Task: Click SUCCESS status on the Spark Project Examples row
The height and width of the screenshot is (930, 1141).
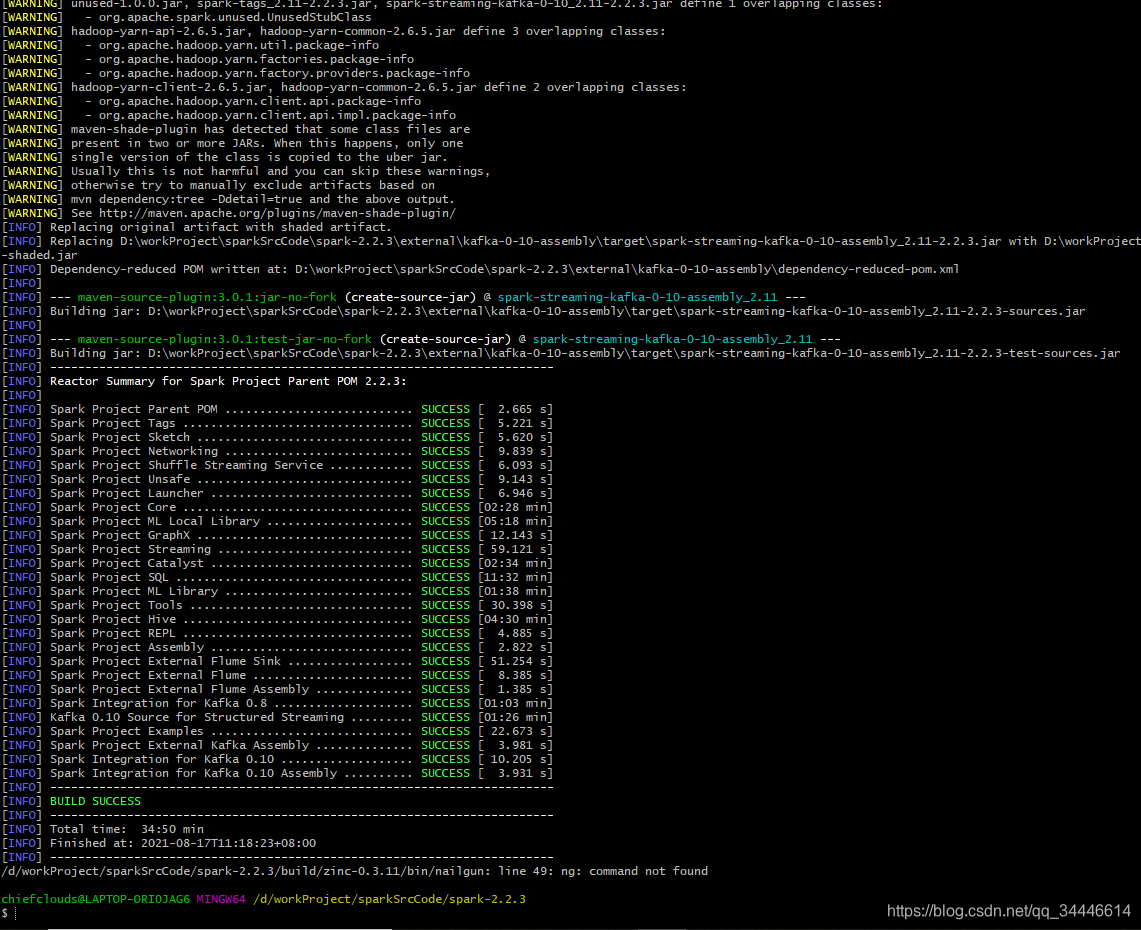Action: (x=445, y=731)
